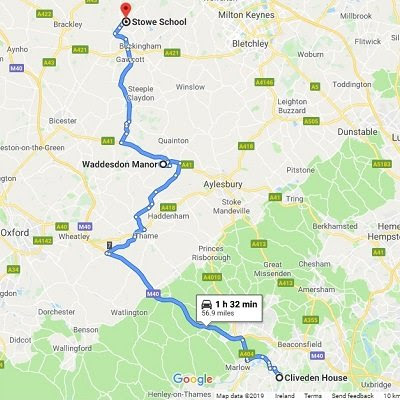Click the A422 road shield near Brackley
Image resolution: width=400 pixels, height=400 pixels.
pos(44,14)
